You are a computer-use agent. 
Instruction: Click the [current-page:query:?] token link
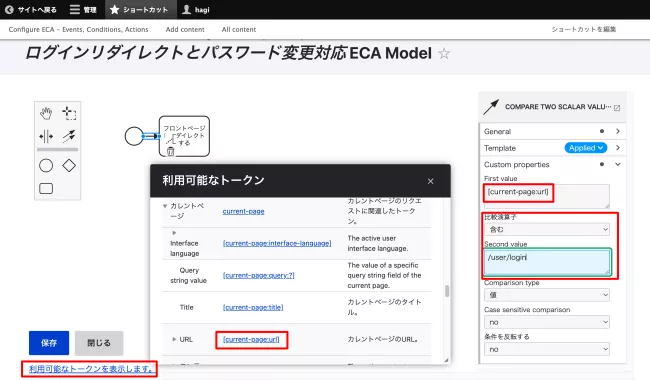259,275
